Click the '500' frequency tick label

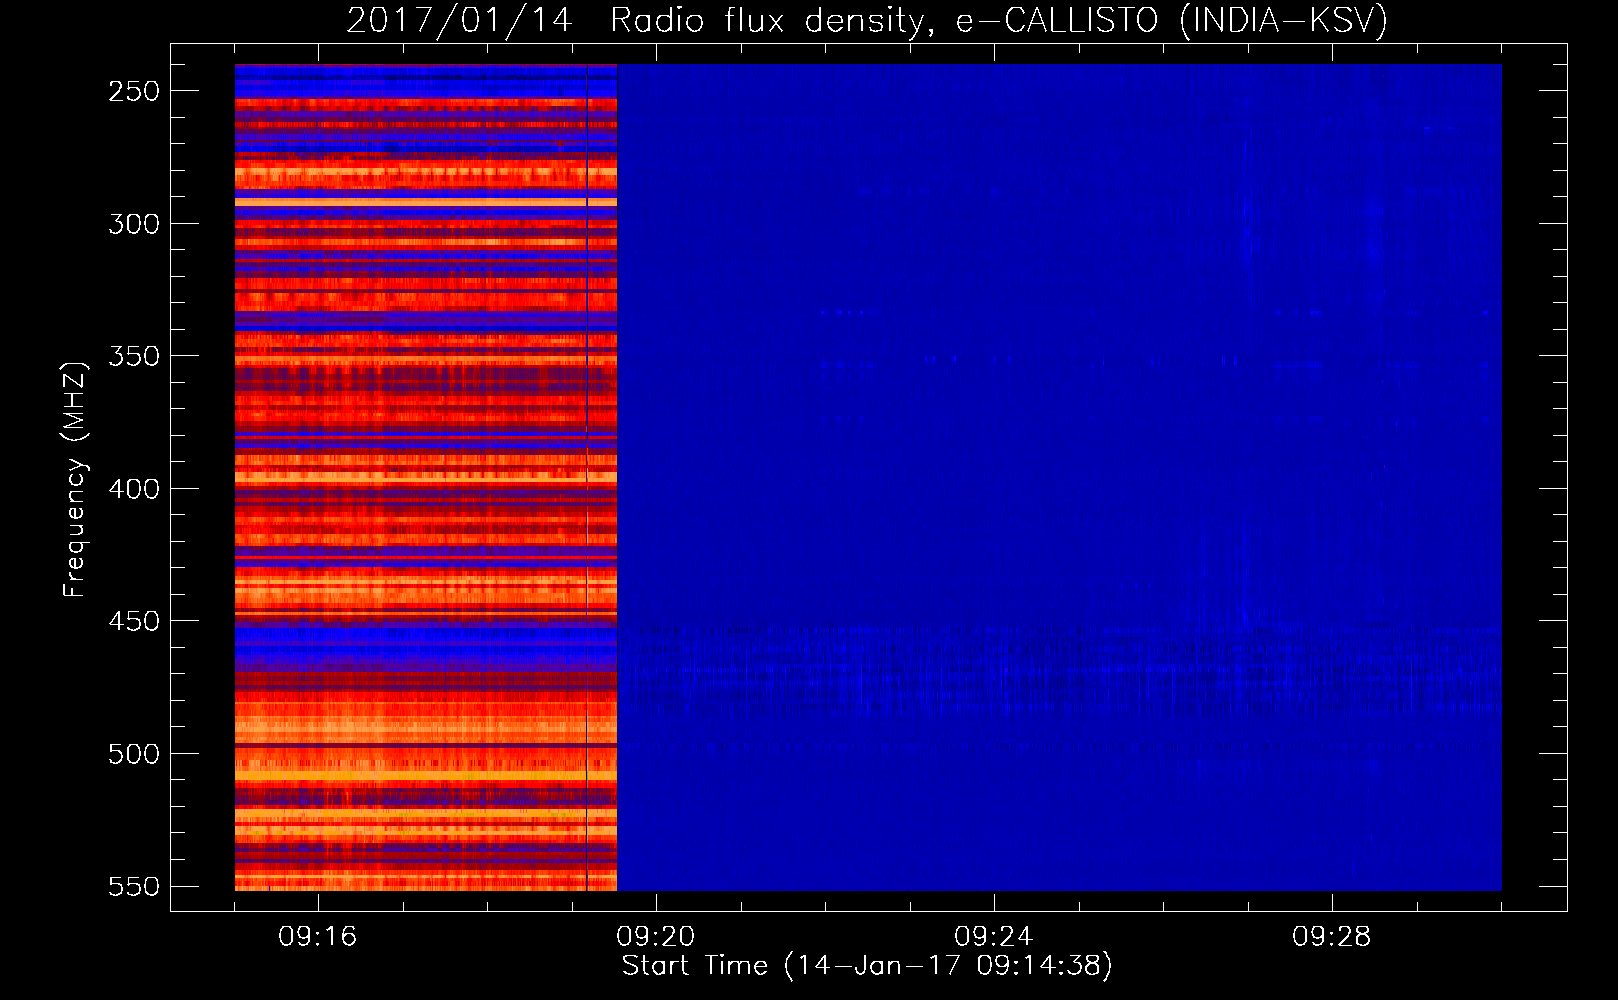coord(134,754)
